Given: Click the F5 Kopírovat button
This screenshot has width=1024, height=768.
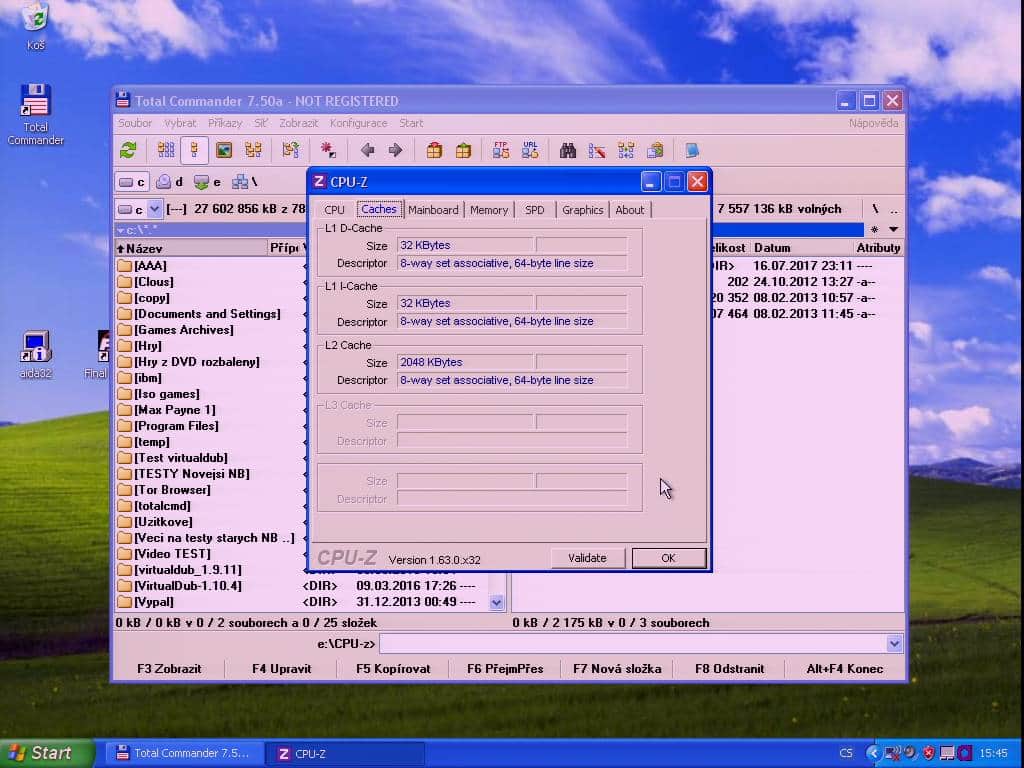Looking at the screenshot, I should pyautogui.click(x=393, y=669).
